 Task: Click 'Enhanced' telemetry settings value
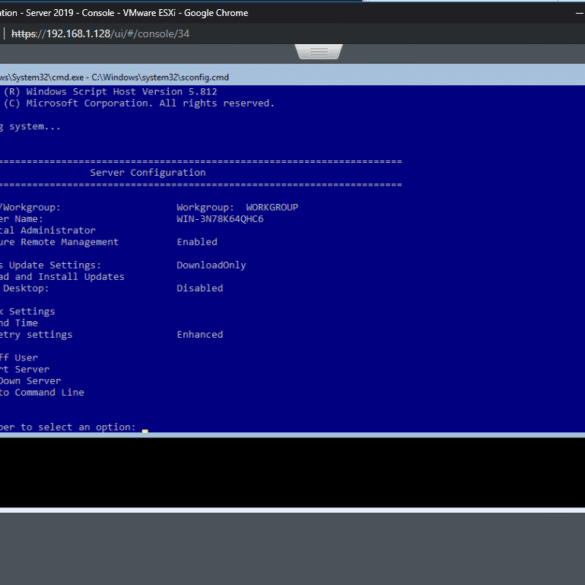click(x=200, y=335)
